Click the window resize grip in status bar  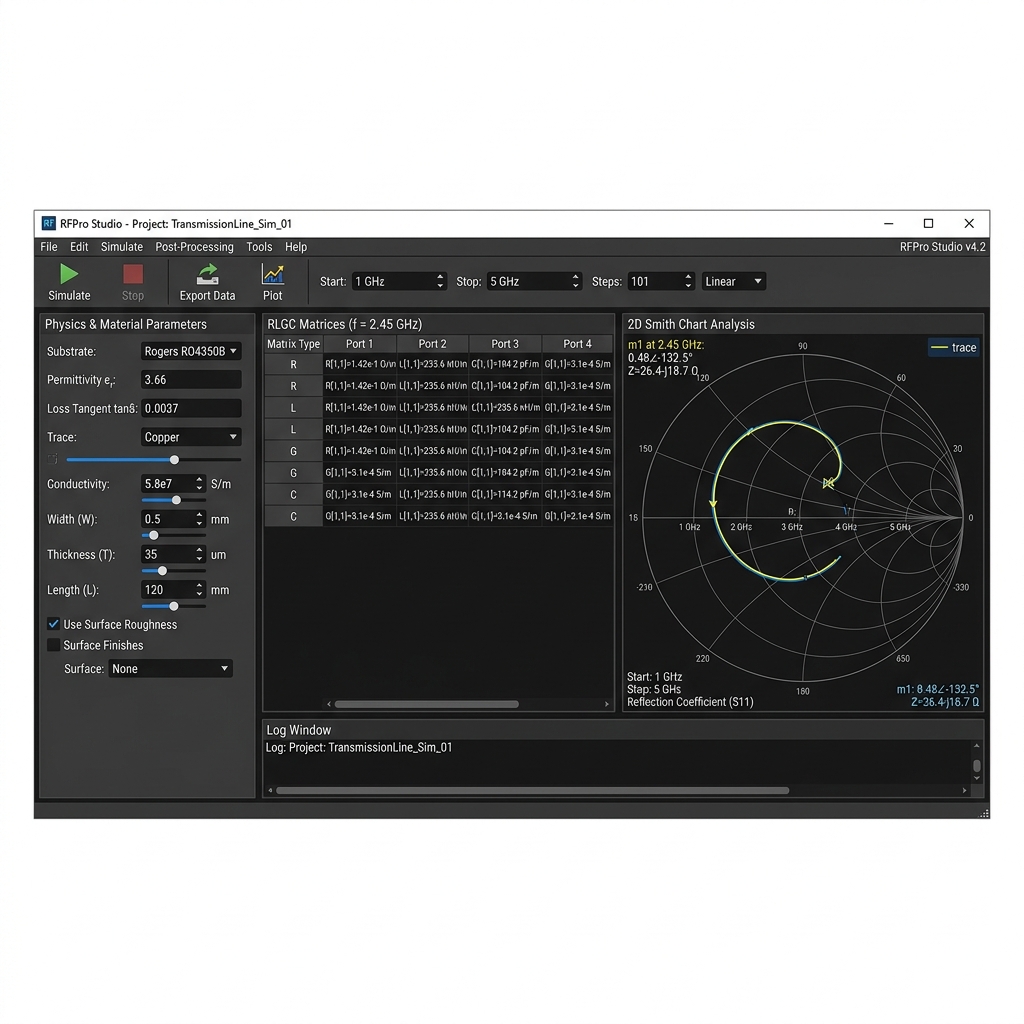coord(984,812)
